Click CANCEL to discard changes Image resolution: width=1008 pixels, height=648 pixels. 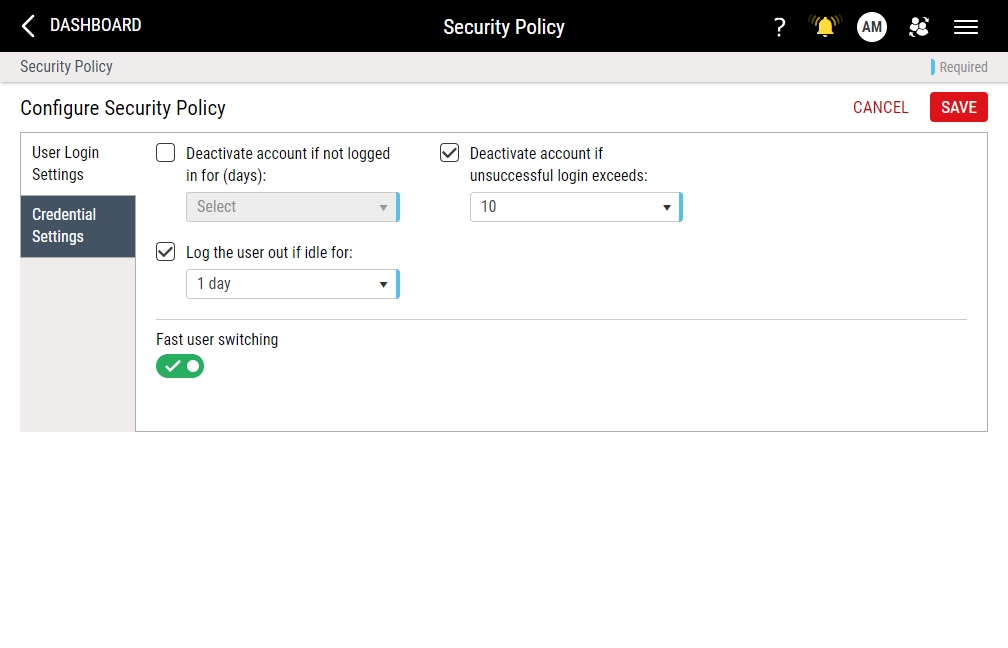[880, 107]
